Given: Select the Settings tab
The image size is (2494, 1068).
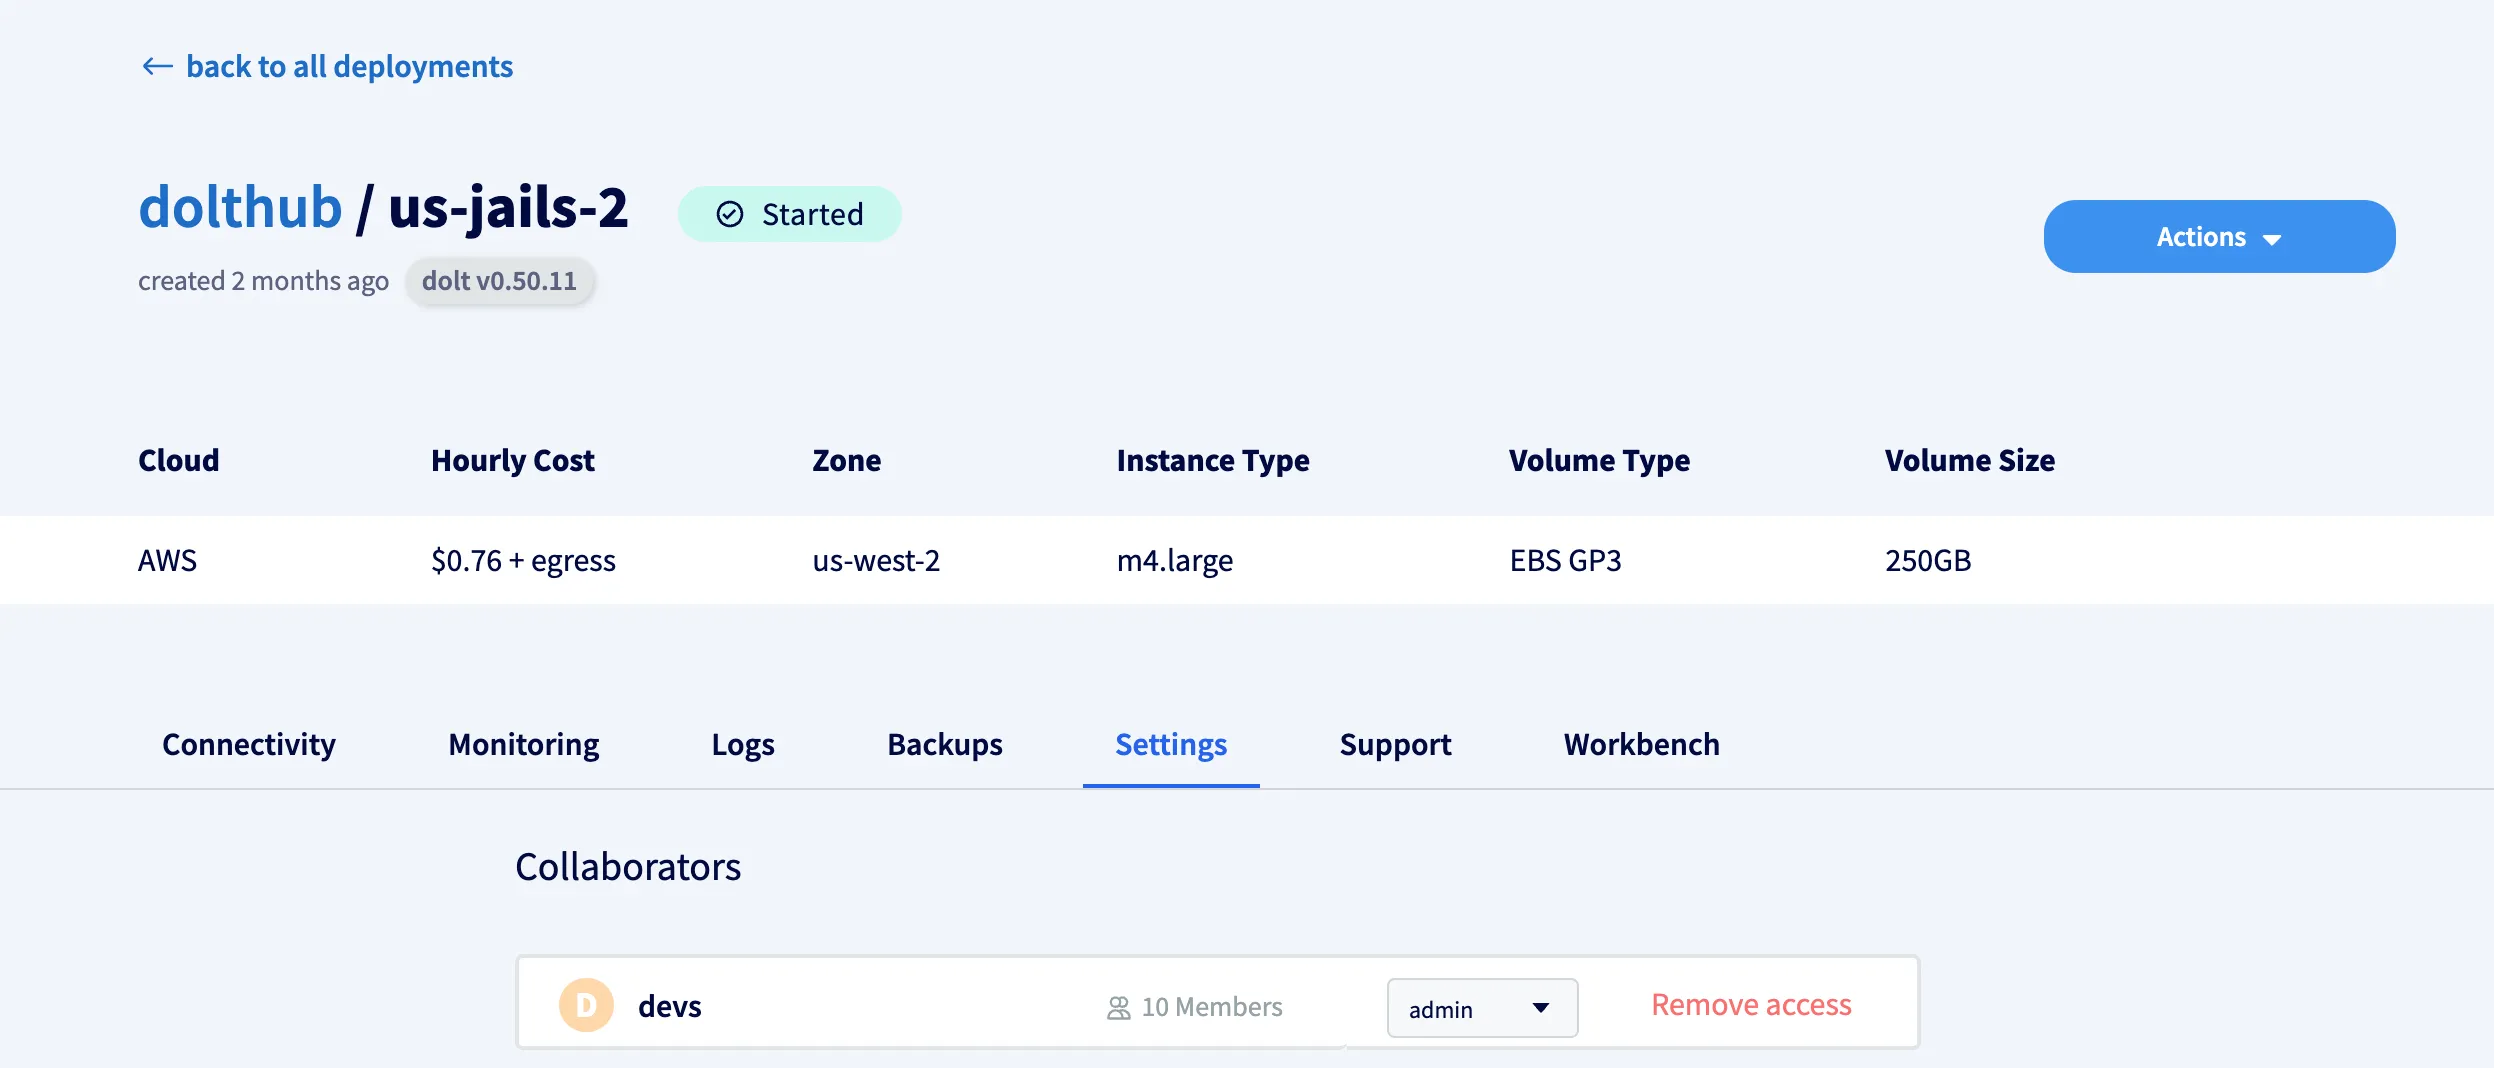Looking at the screenshot, I should [x=1171, y=744].
